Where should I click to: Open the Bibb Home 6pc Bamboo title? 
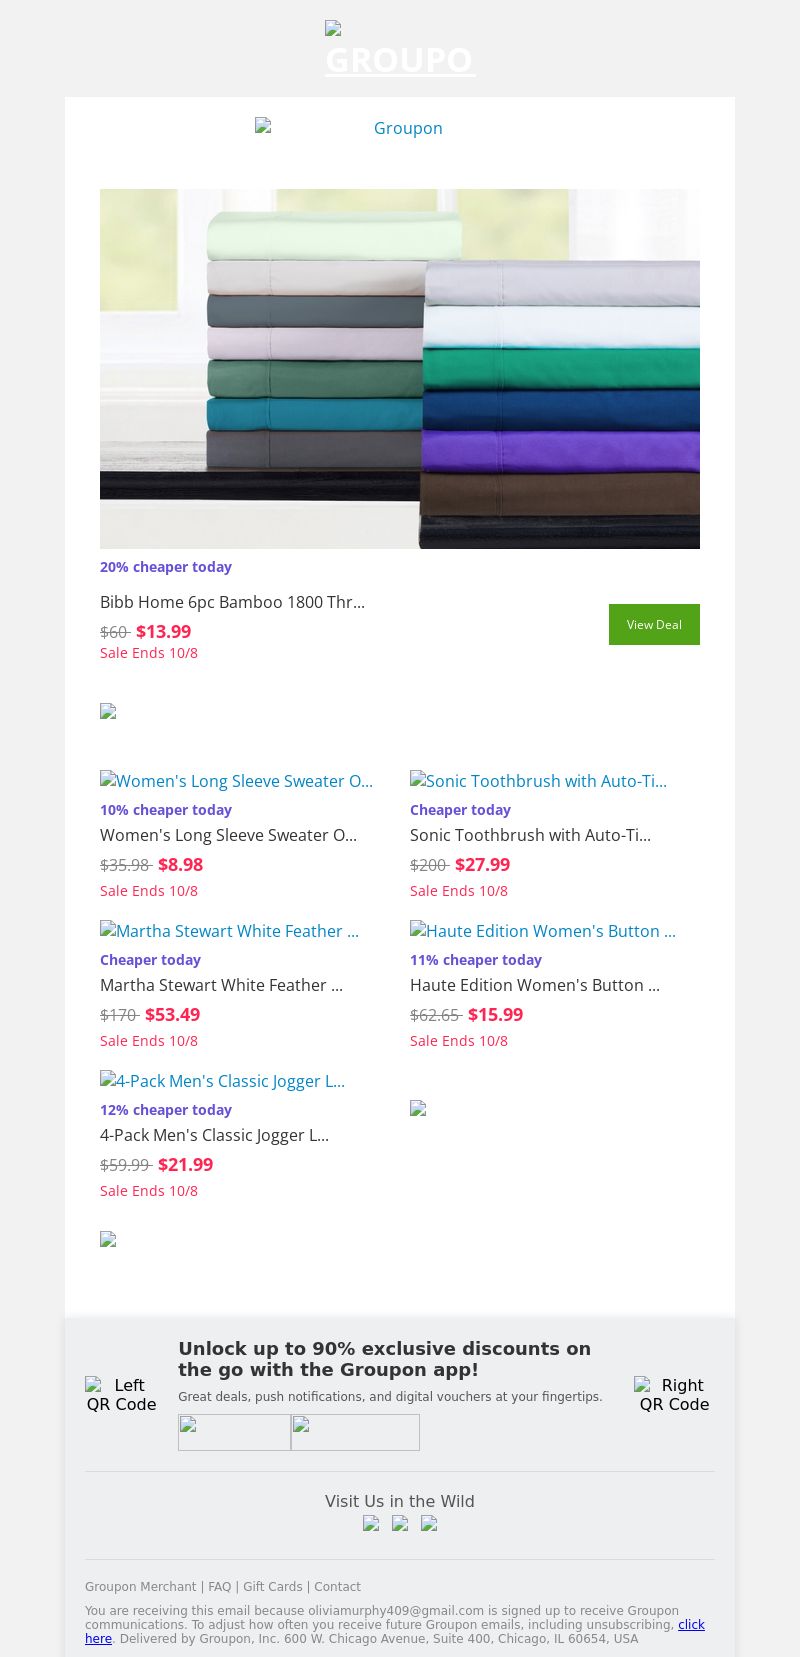coord(232,602)
